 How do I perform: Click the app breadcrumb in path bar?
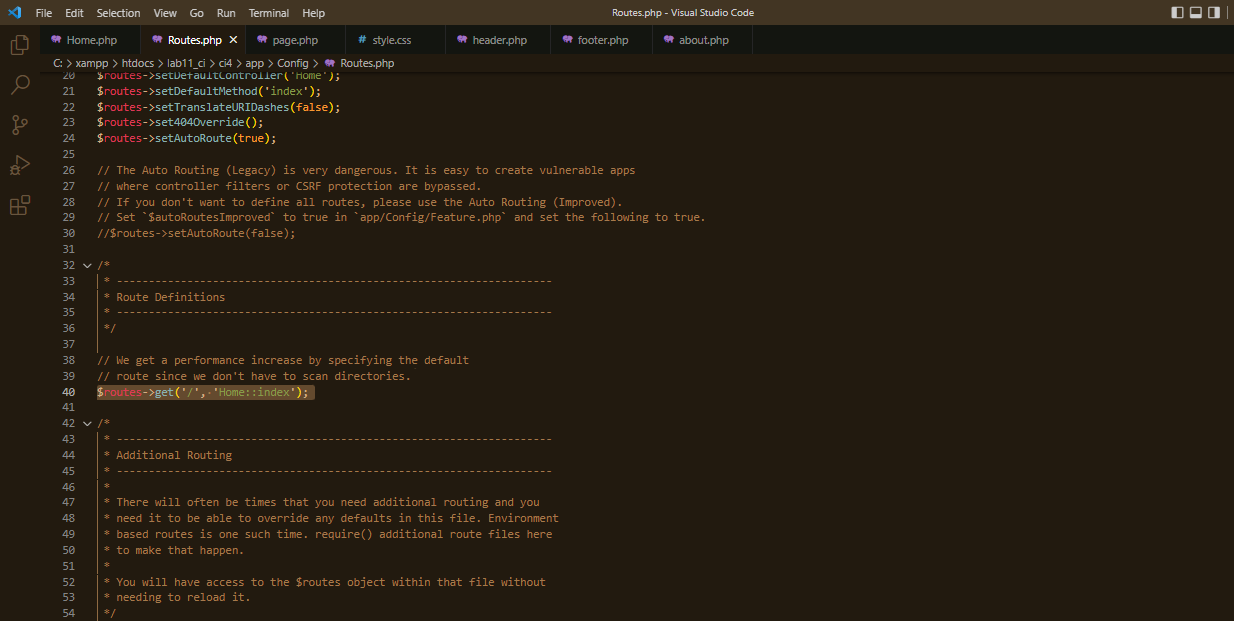[255, 62]
